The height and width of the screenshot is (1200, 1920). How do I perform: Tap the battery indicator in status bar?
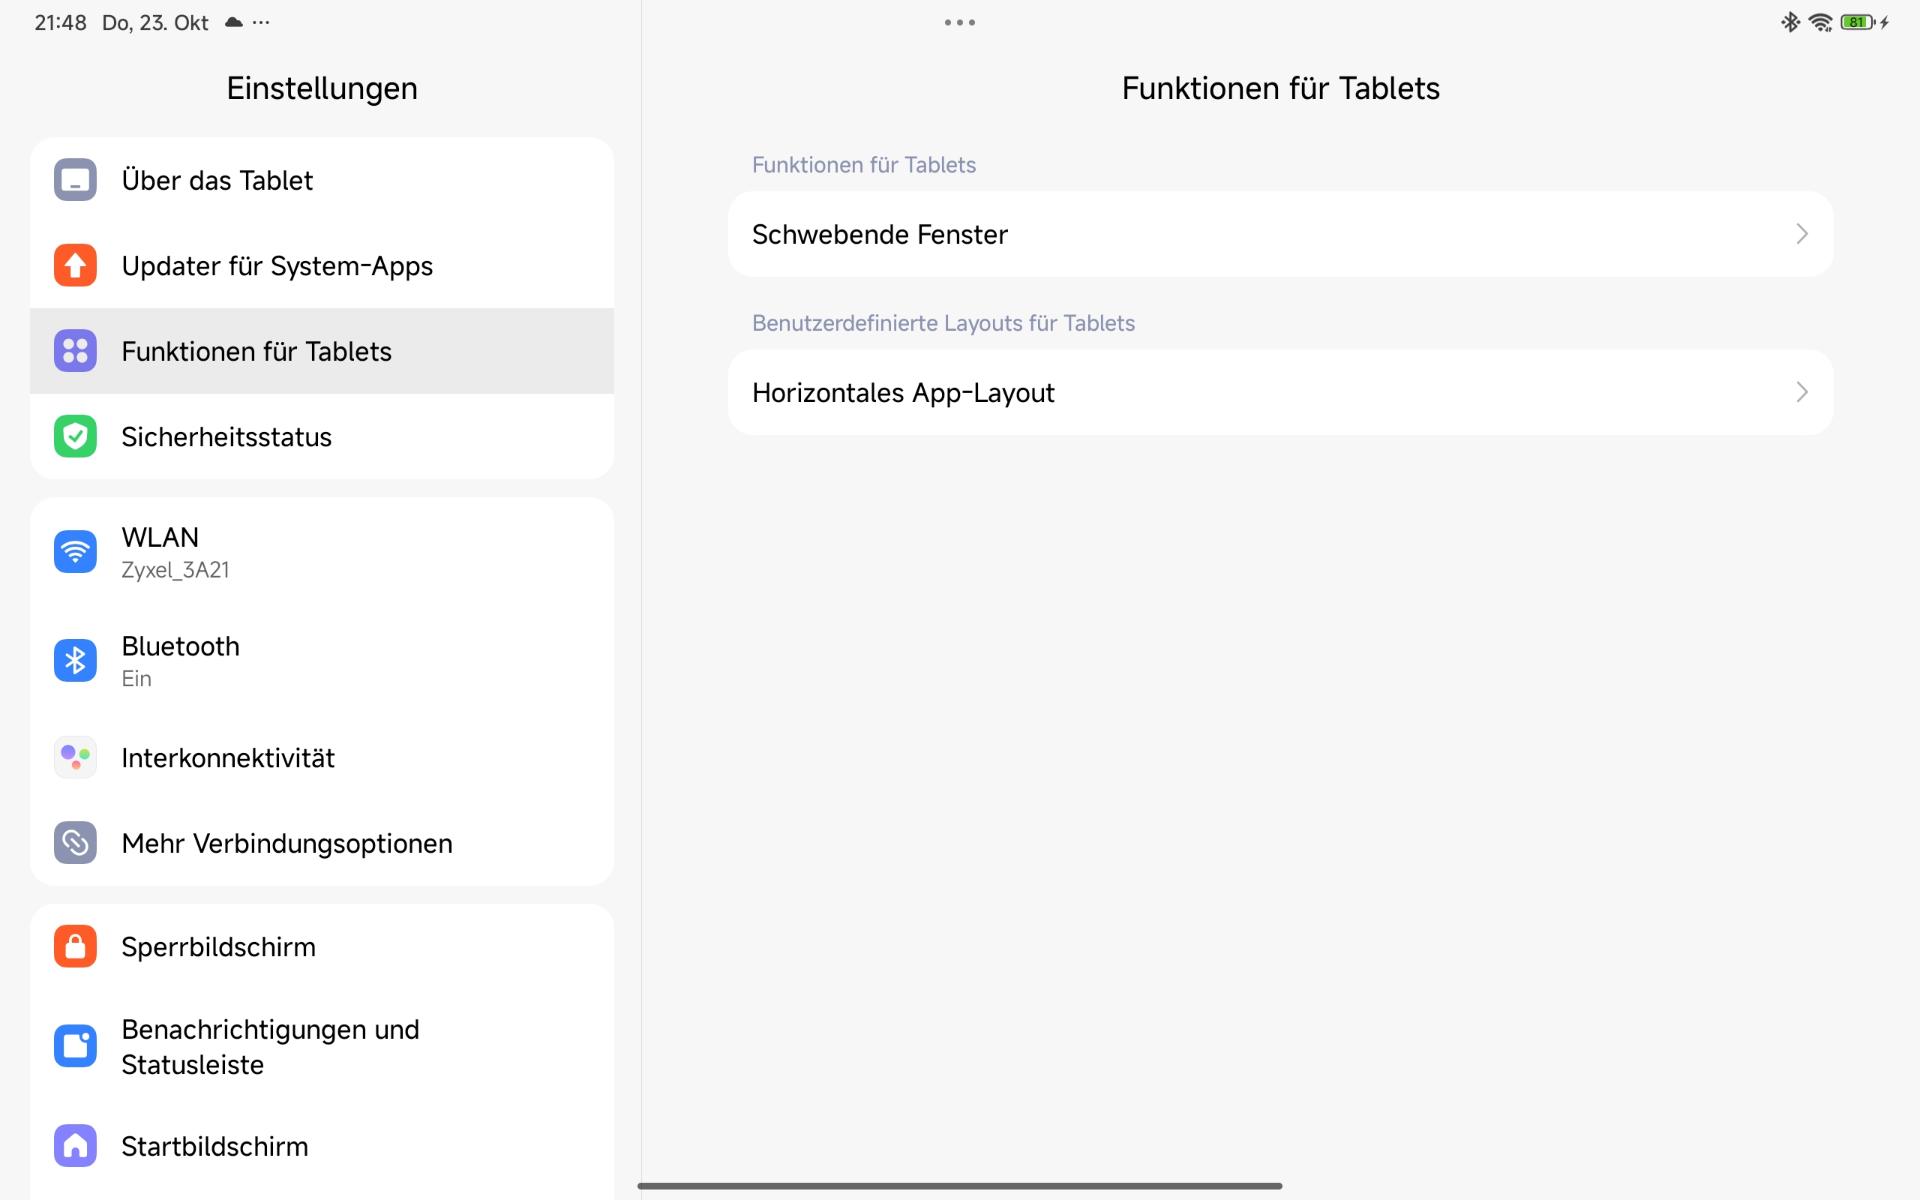1857,22
